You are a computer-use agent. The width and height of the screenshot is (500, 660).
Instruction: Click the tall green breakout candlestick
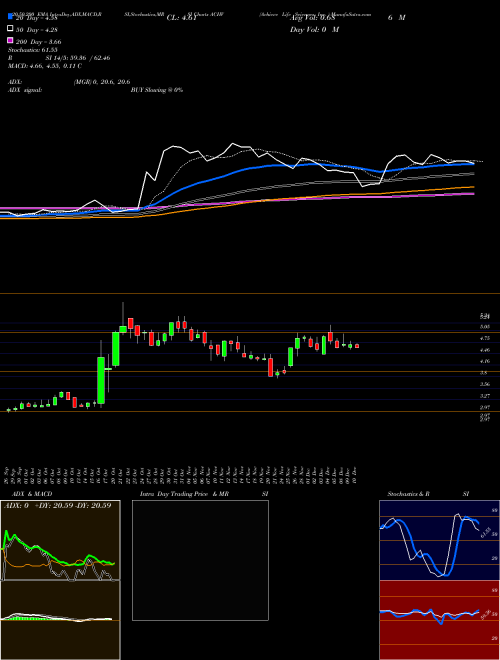(101, 381)
